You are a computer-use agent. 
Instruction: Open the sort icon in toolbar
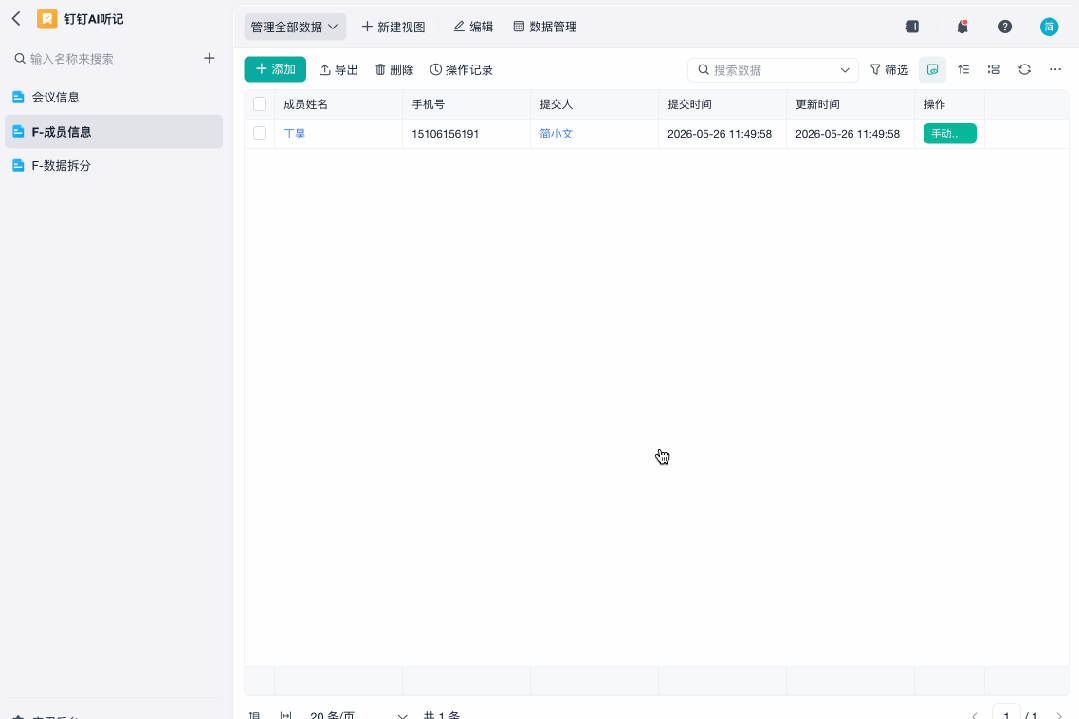pyautogui.click(x=963, y=69)
